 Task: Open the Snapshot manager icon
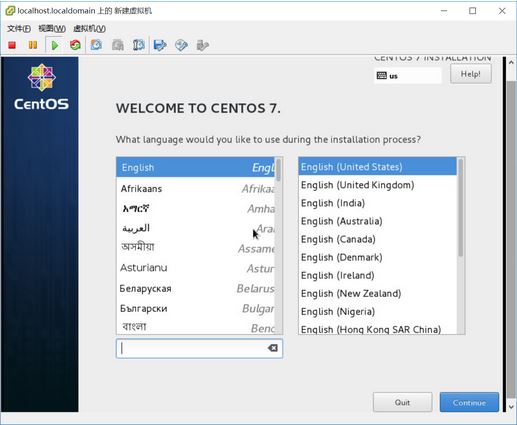click(x=139, y=45)
